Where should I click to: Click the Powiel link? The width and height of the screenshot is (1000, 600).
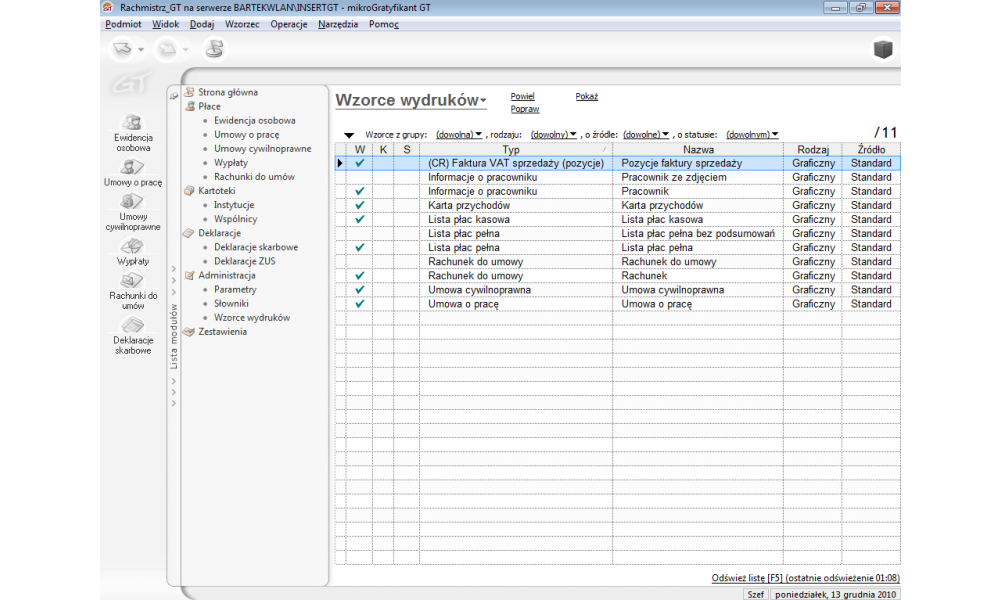point(522,96)
